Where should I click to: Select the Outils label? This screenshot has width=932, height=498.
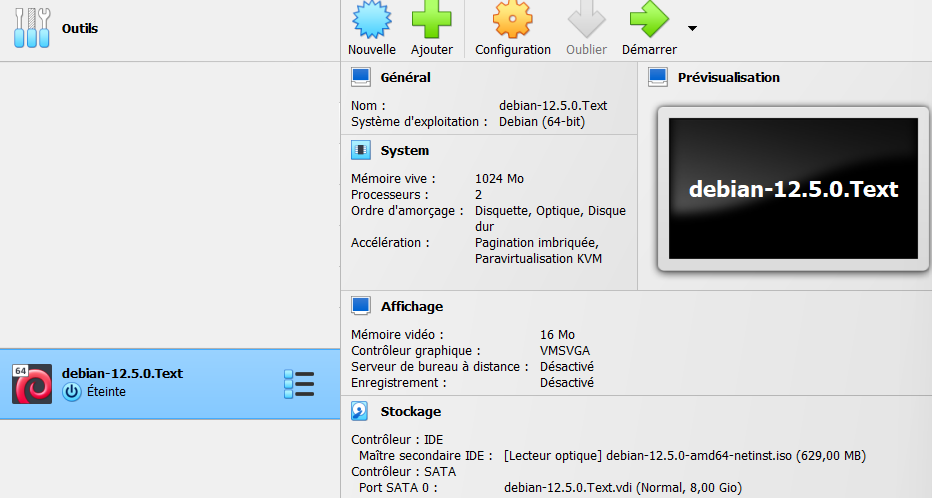click(80, 28)
